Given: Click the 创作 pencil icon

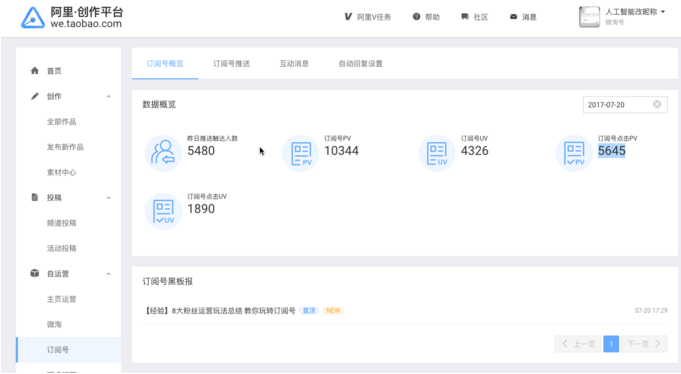Looking at the screenshot, I should tap(35, 96).
